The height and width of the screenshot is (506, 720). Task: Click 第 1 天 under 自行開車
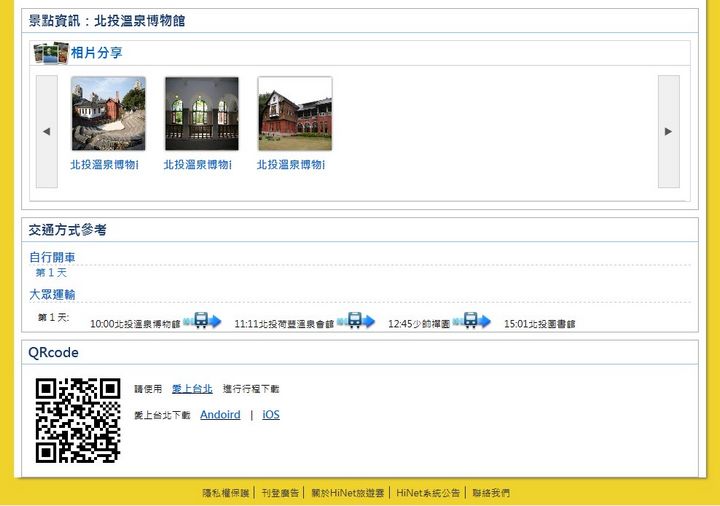[51, 273]
